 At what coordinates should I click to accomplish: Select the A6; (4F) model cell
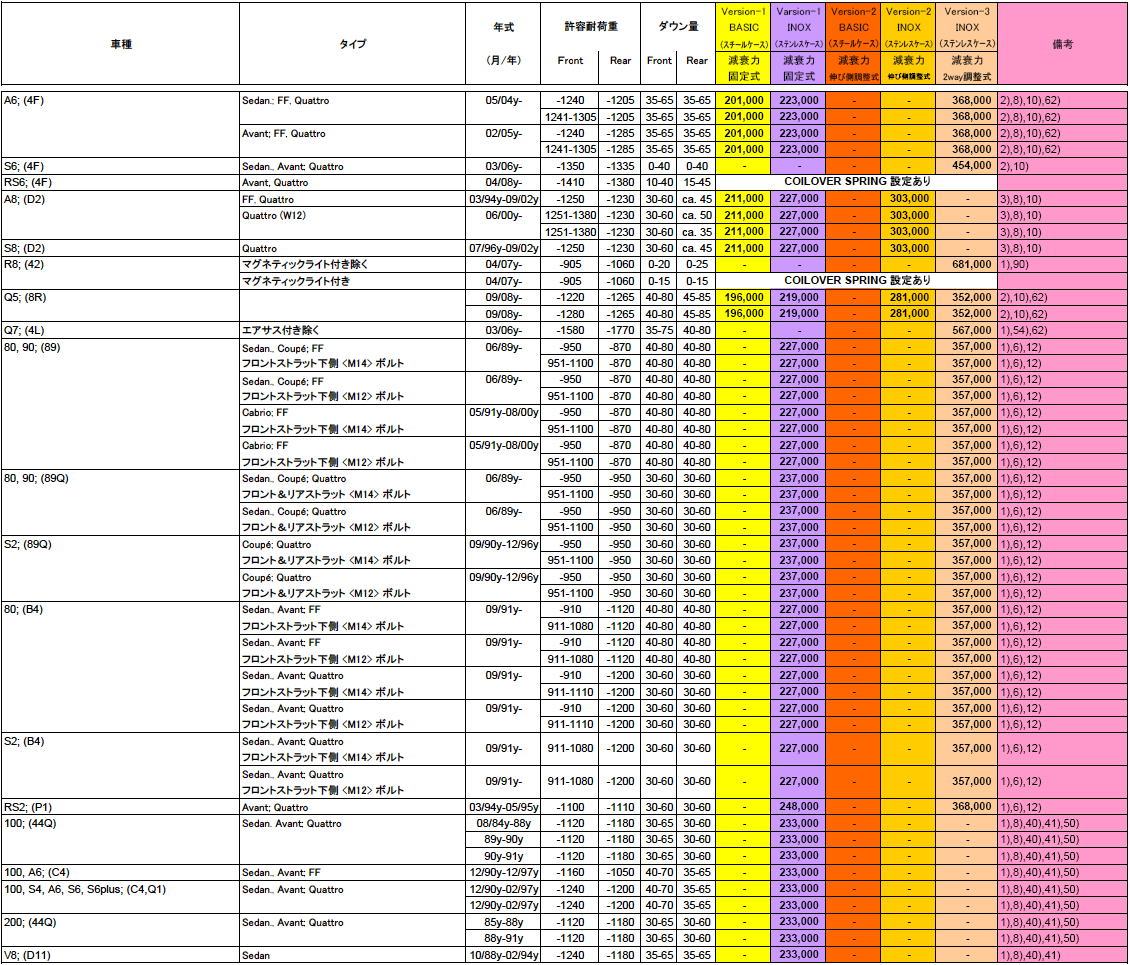click(x=120, y=125)
